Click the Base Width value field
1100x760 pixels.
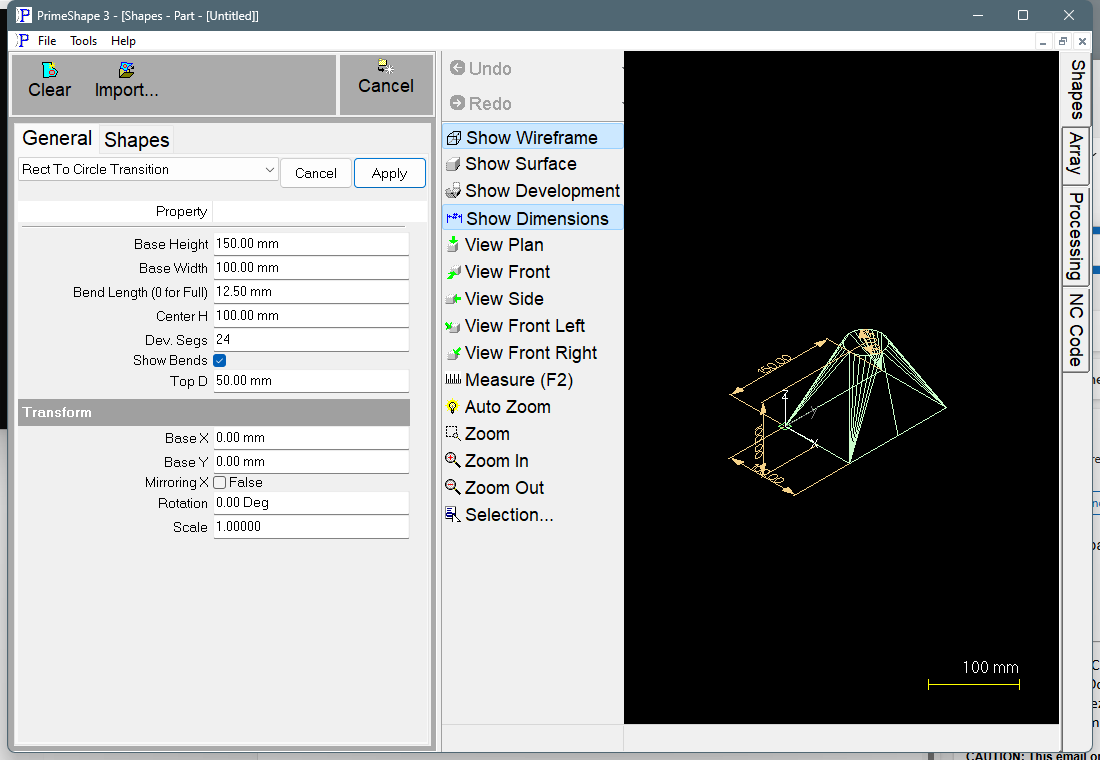[x=311, y=268]
